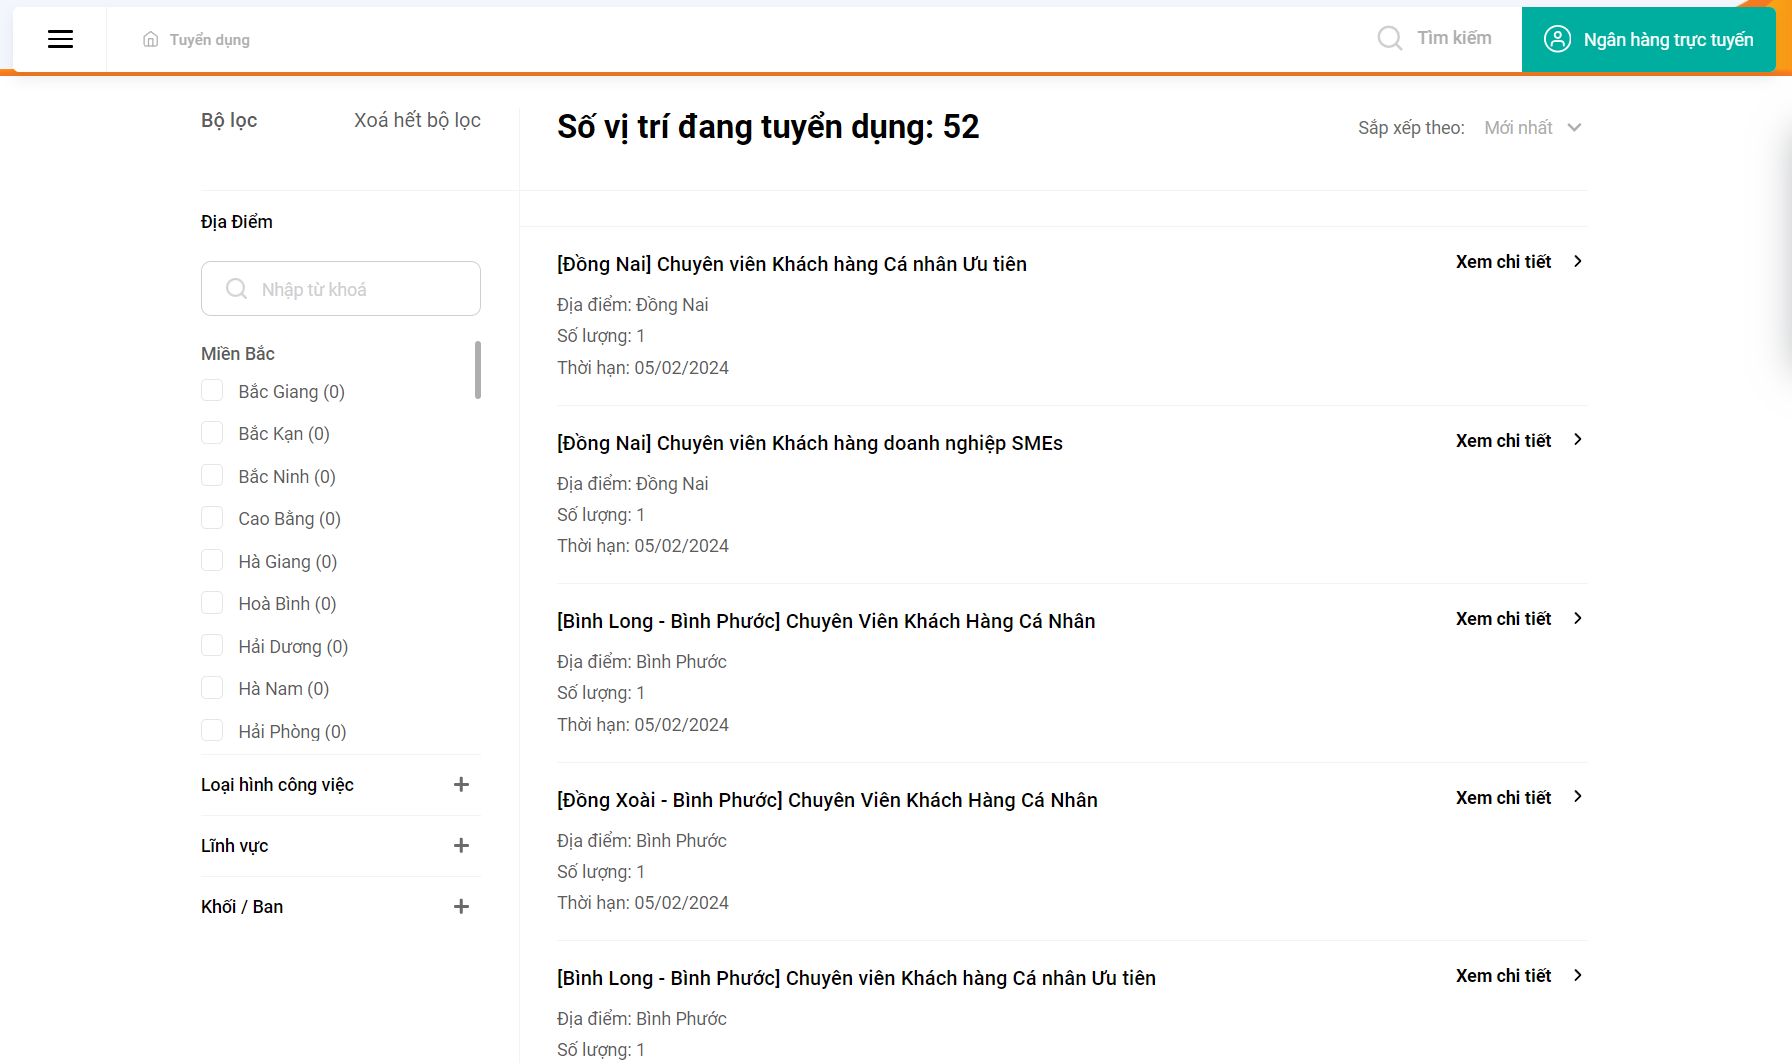Go to Tuyển dụng breadcrumb

(x=210, y=40)
